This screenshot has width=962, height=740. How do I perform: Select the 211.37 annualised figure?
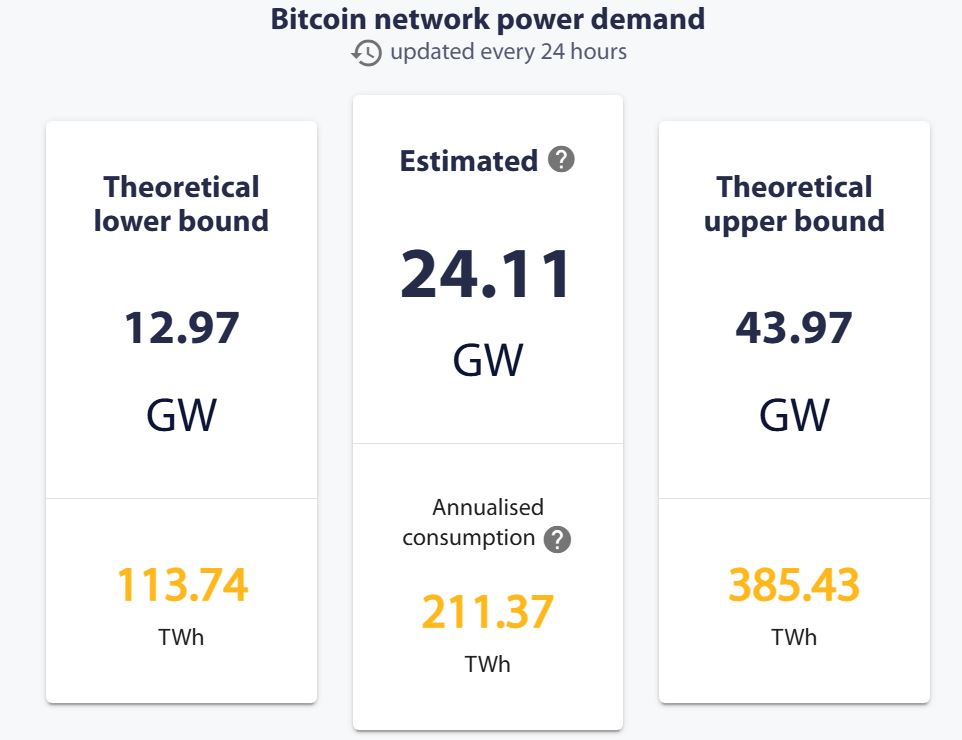[487, 612]
